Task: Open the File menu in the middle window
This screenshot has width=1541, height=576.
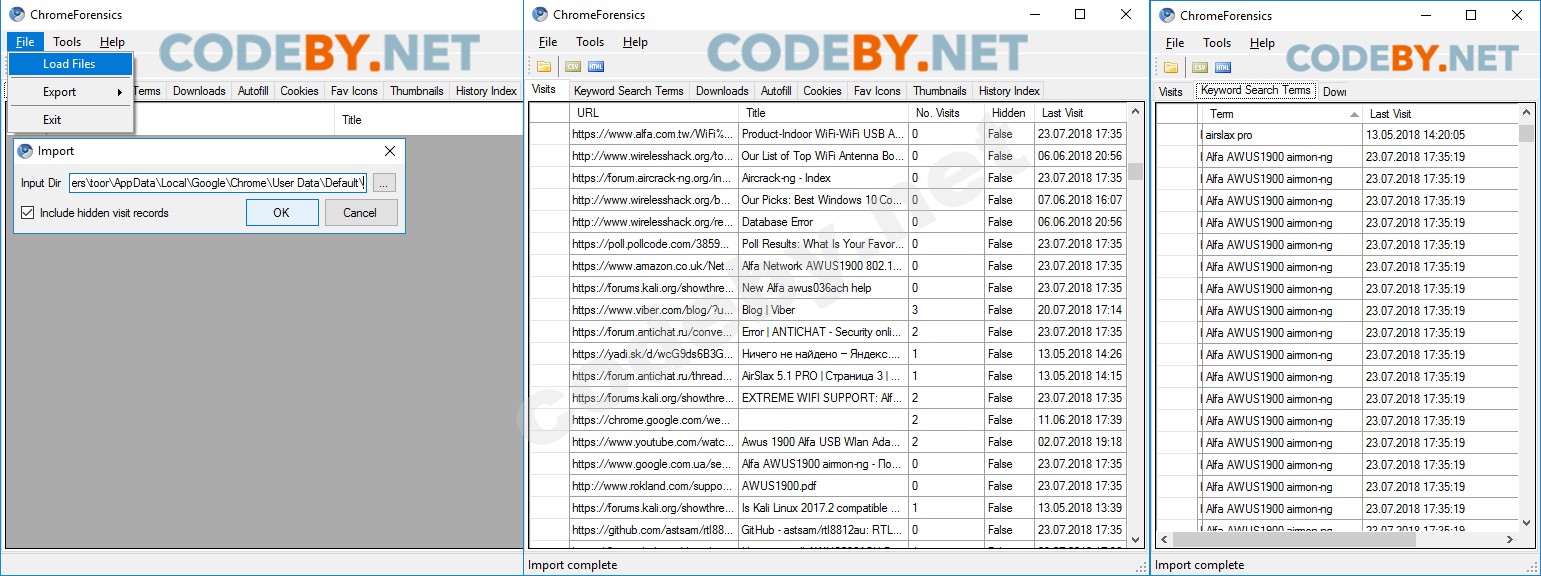Action: click(x=548, y=41)
